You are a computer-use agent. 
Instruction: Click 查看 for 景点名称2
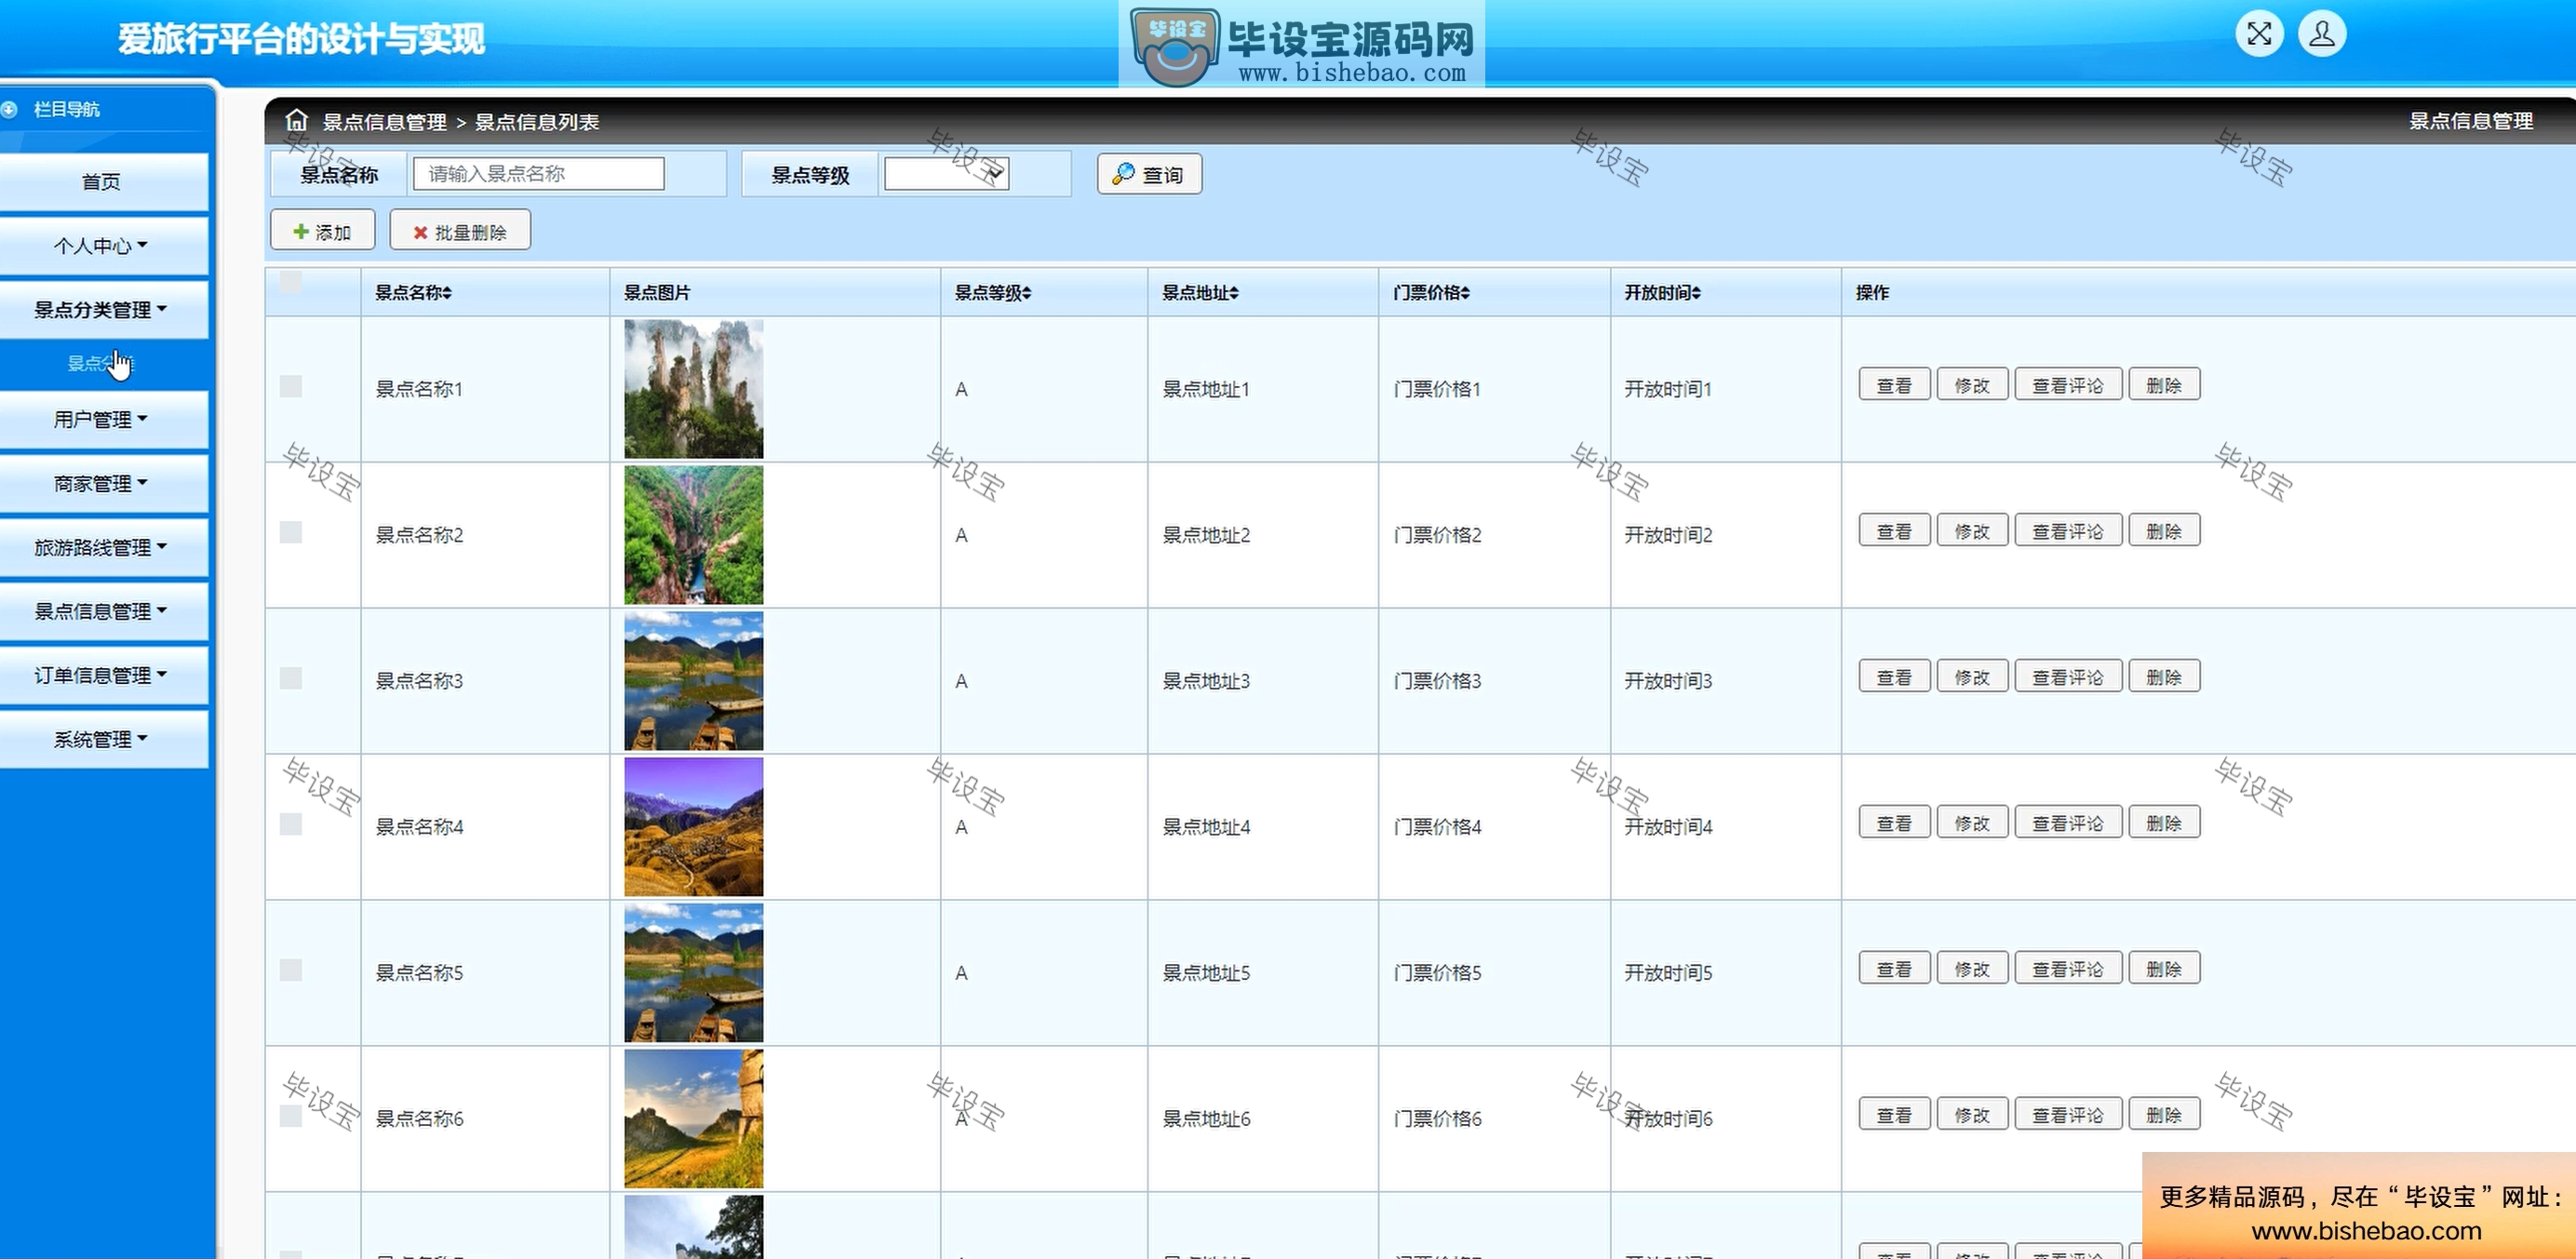pyautogui.click(x=1894, y=531)
